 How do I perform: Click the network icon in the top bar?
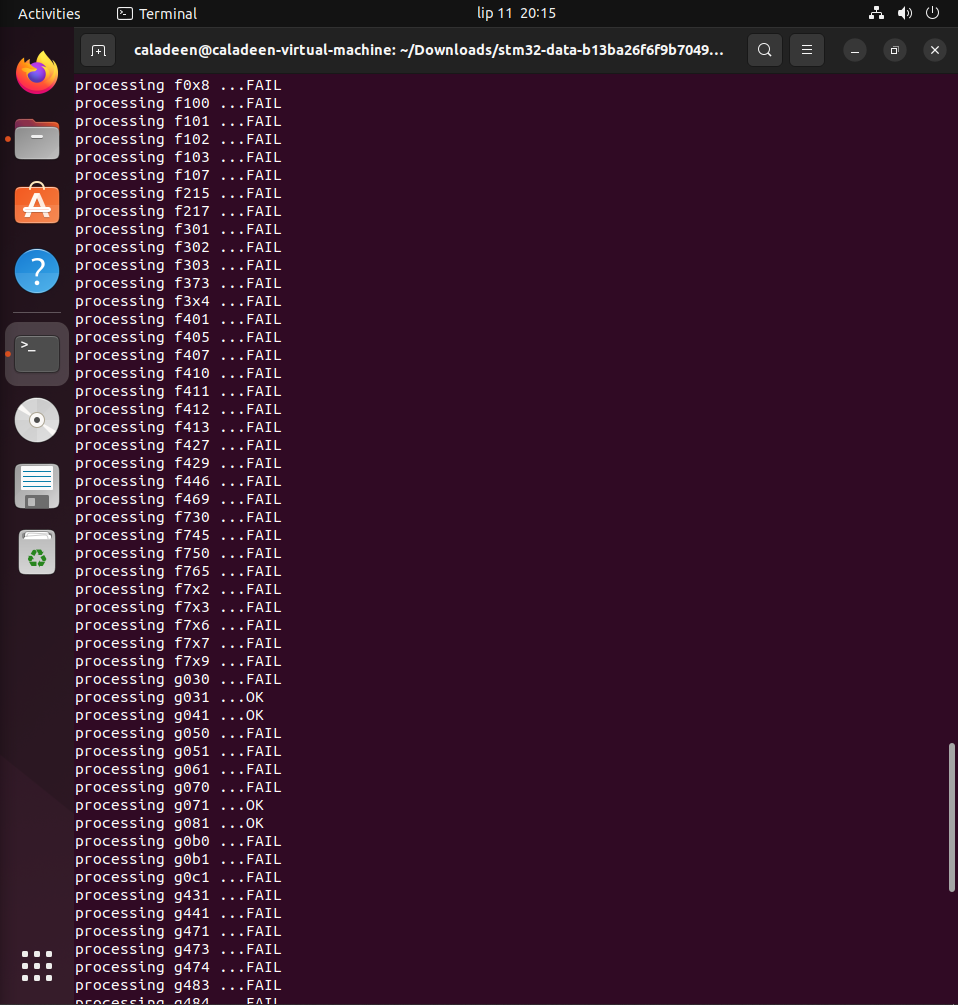[x=876, y=13]
